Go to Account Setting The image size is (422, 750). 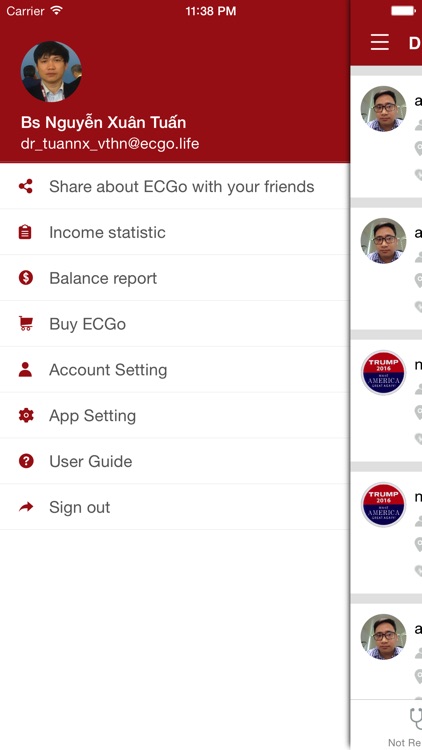pyautogui.click(x=175, y=370)
